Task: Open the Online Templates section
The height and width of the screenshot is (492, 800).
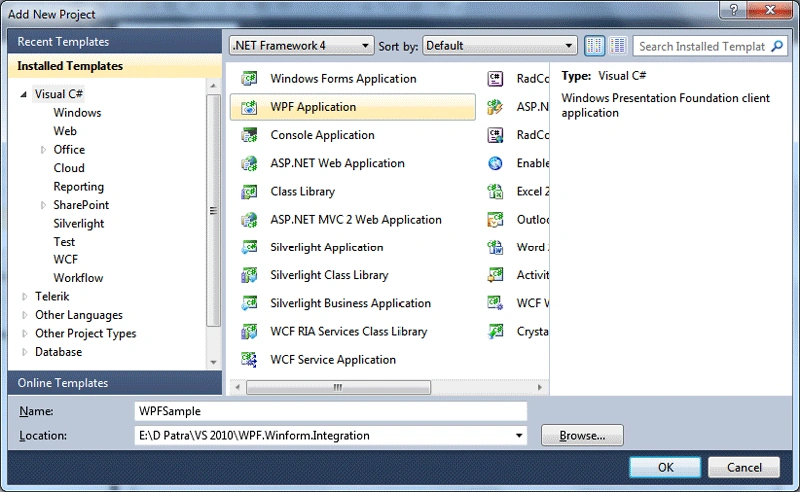Action: (x=115, y=383)
